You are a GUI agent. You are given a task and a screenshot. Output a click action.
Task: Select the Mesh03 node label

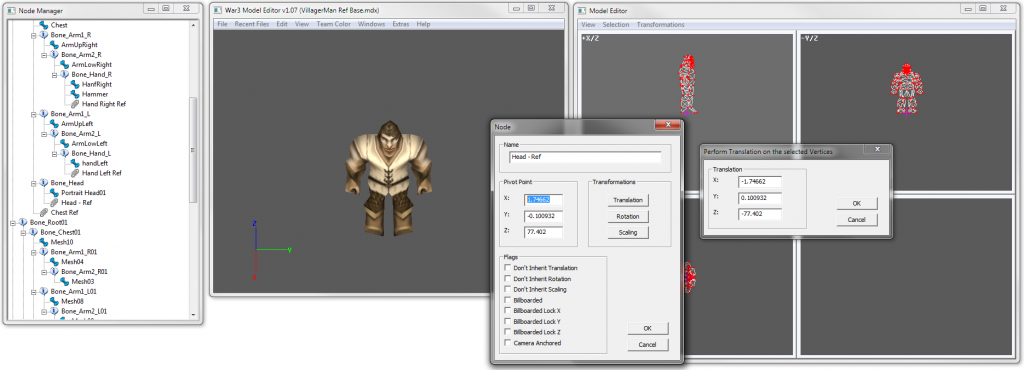click(x=84, y=281)
